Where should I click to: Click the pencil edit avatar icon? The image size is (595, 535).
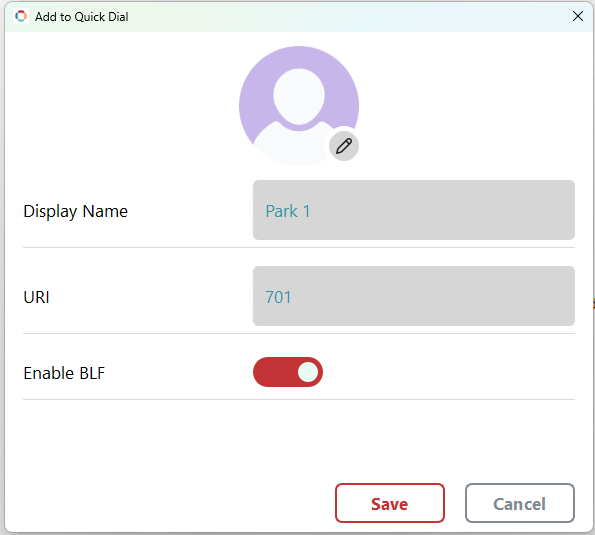(x=344, y=146)
